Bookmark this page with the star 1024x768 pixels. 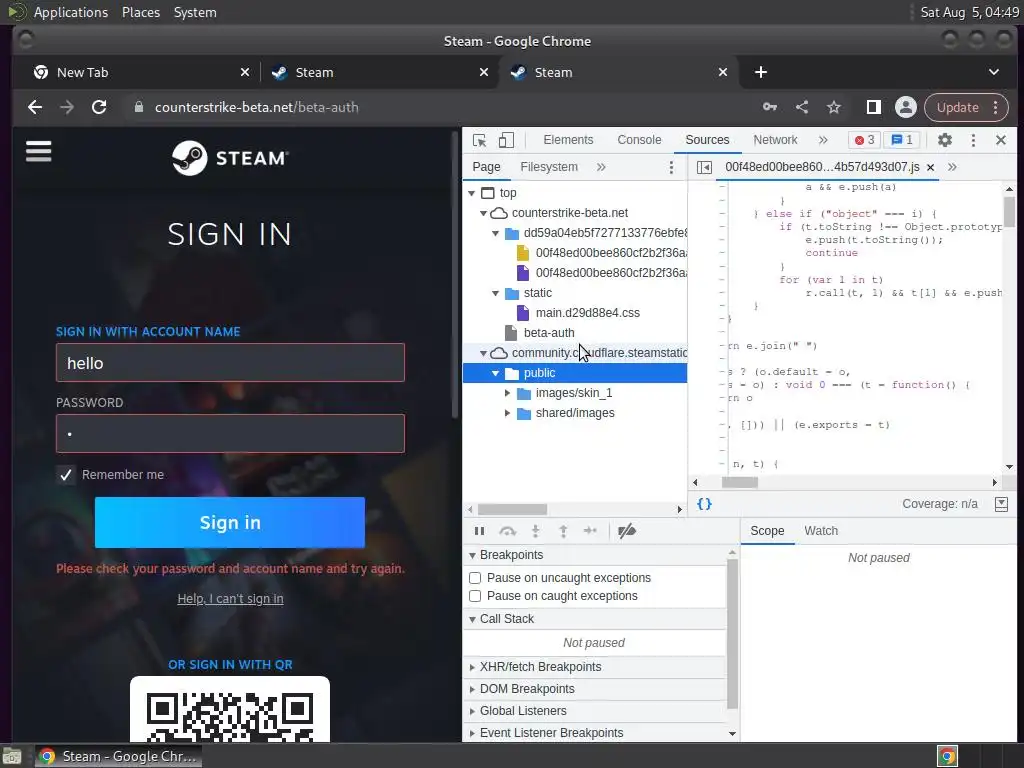click(834, 107)
